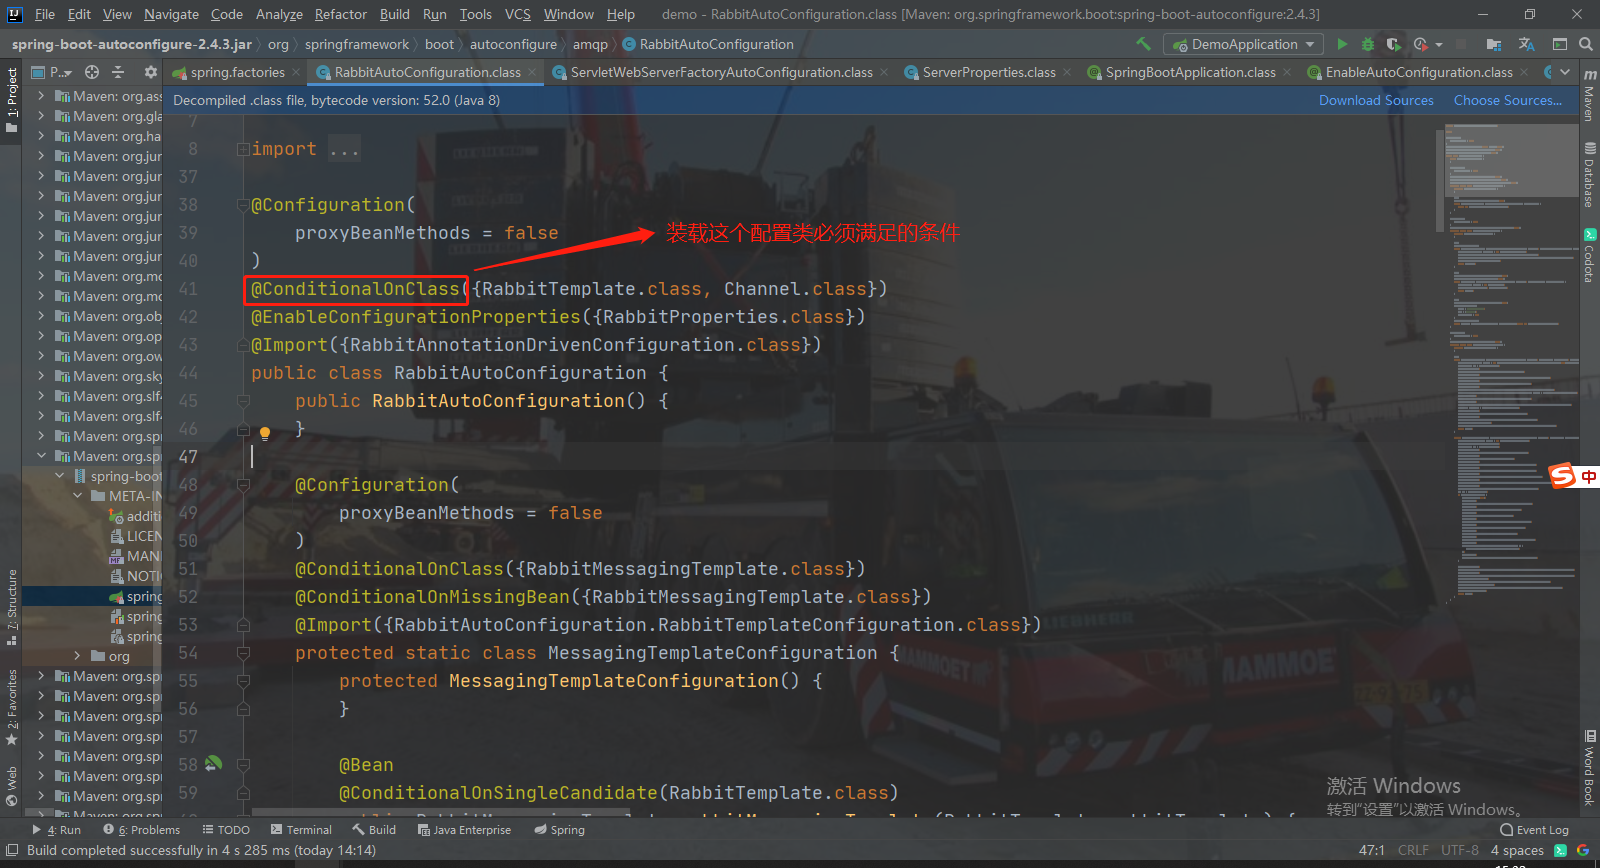The image size is (1600, 868).
Task: Open the Project Structure dialog icon
Action: point(1493,44)
